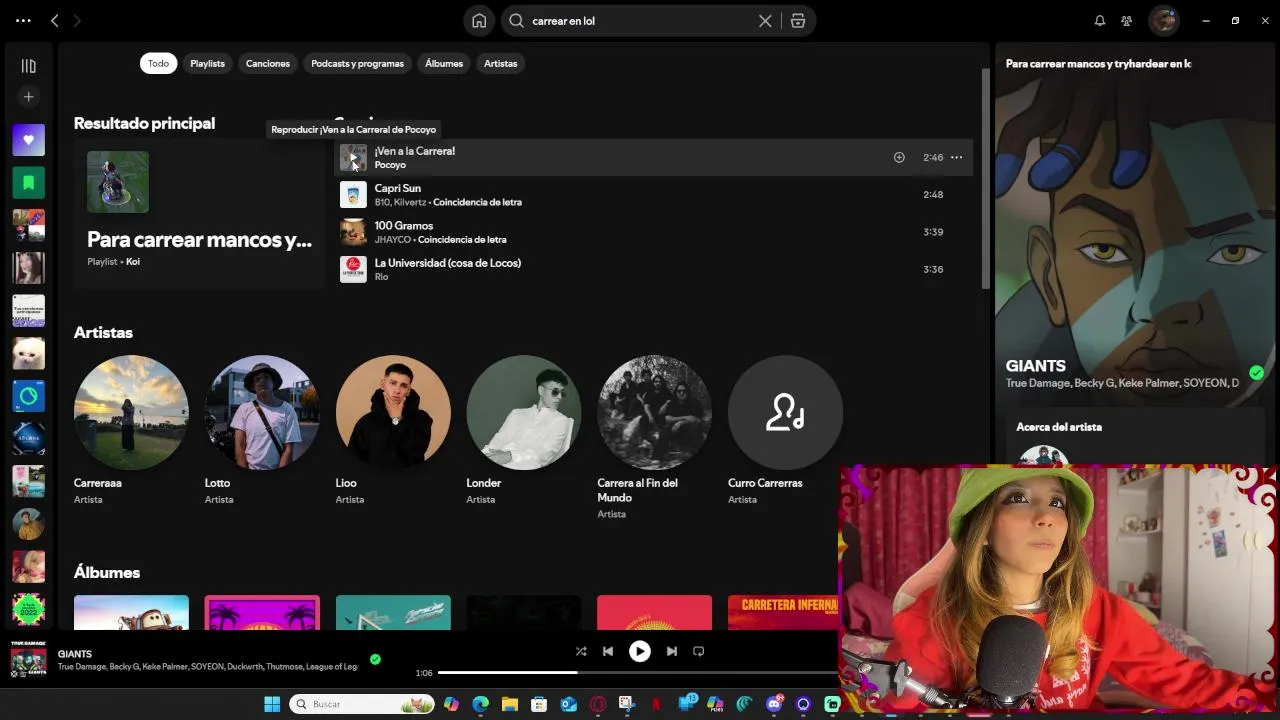
Task: Open Curro Carreras artist profile
Action: coord(785,412)
